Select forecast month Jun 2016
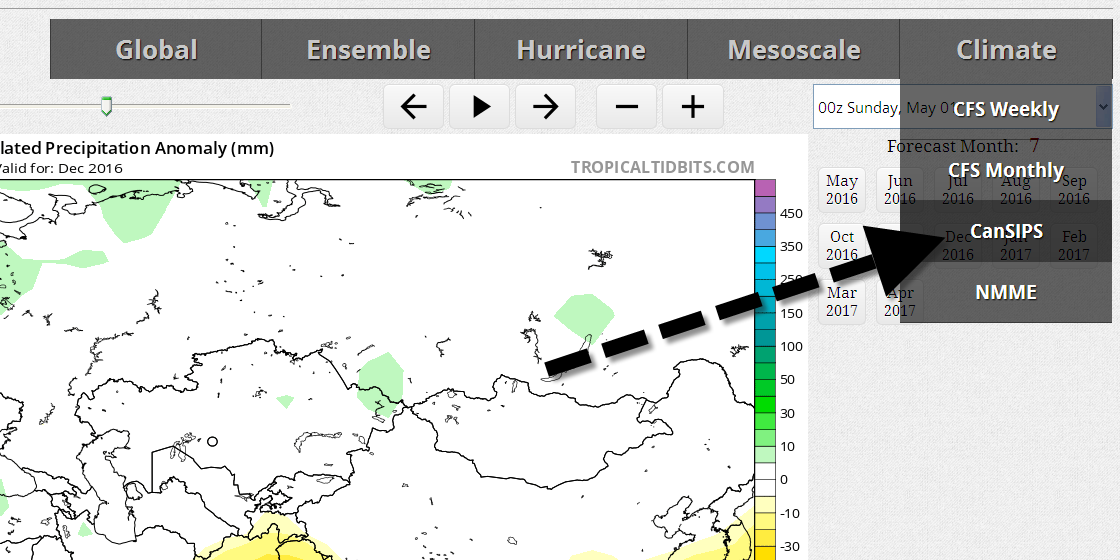This screenshot has width=1120, height=560. pos(899,190)
